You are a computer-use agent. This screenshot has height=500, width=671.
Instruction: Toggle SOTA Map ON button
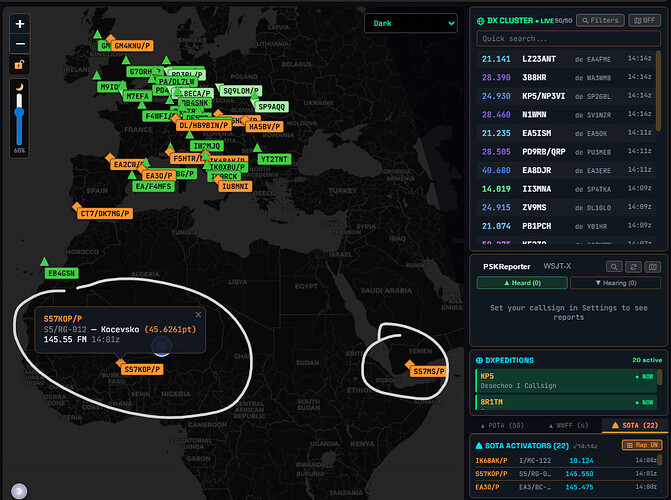tap(643, 444)
